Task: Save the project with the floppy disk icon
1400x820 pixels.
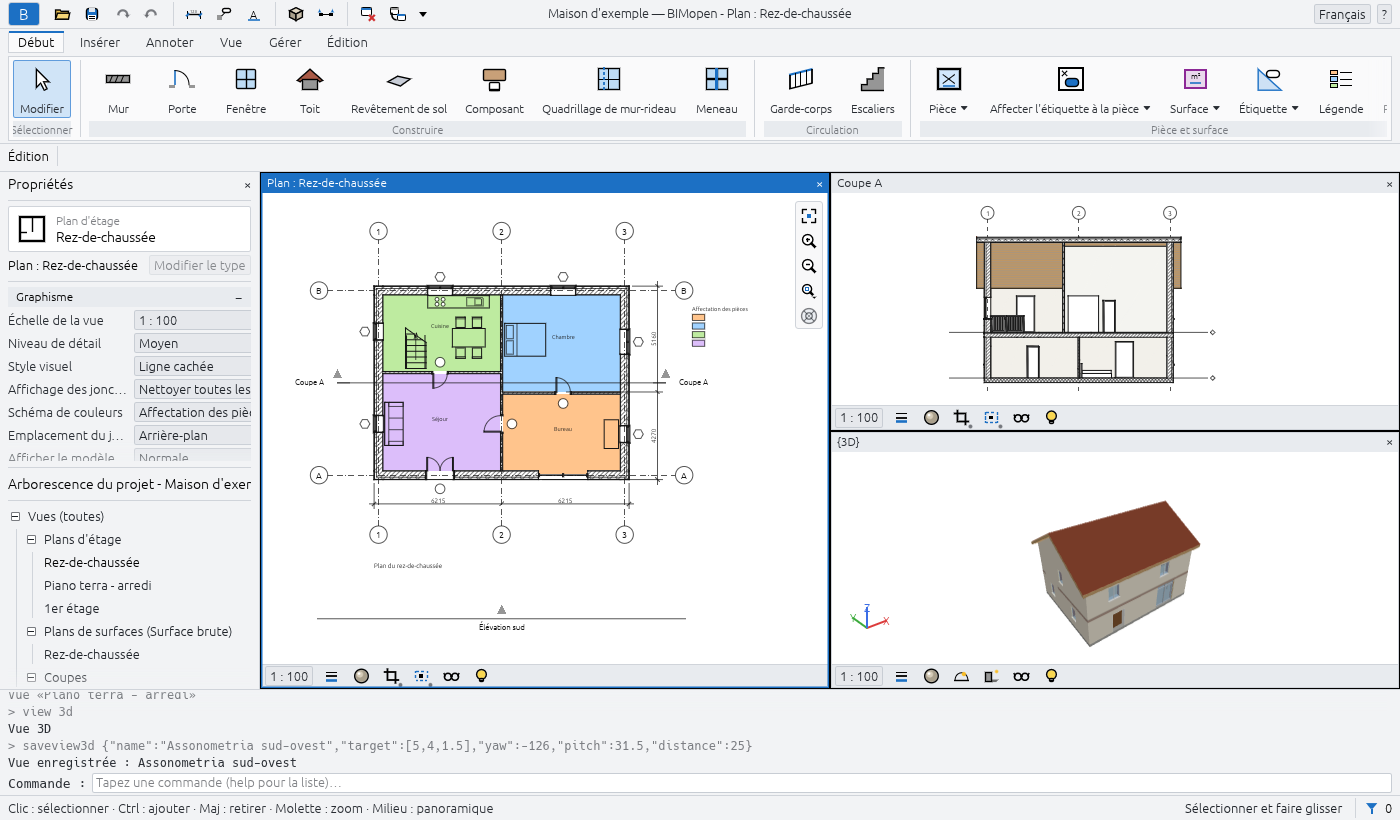Action: click(92, 14)
